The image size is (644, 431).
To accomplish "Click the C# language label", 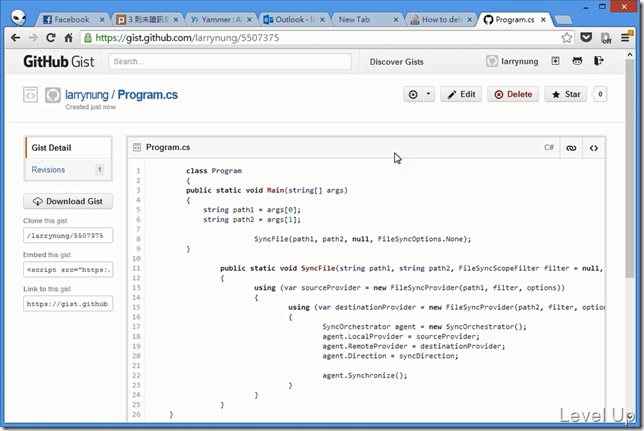I will click(x=549, y=148).
